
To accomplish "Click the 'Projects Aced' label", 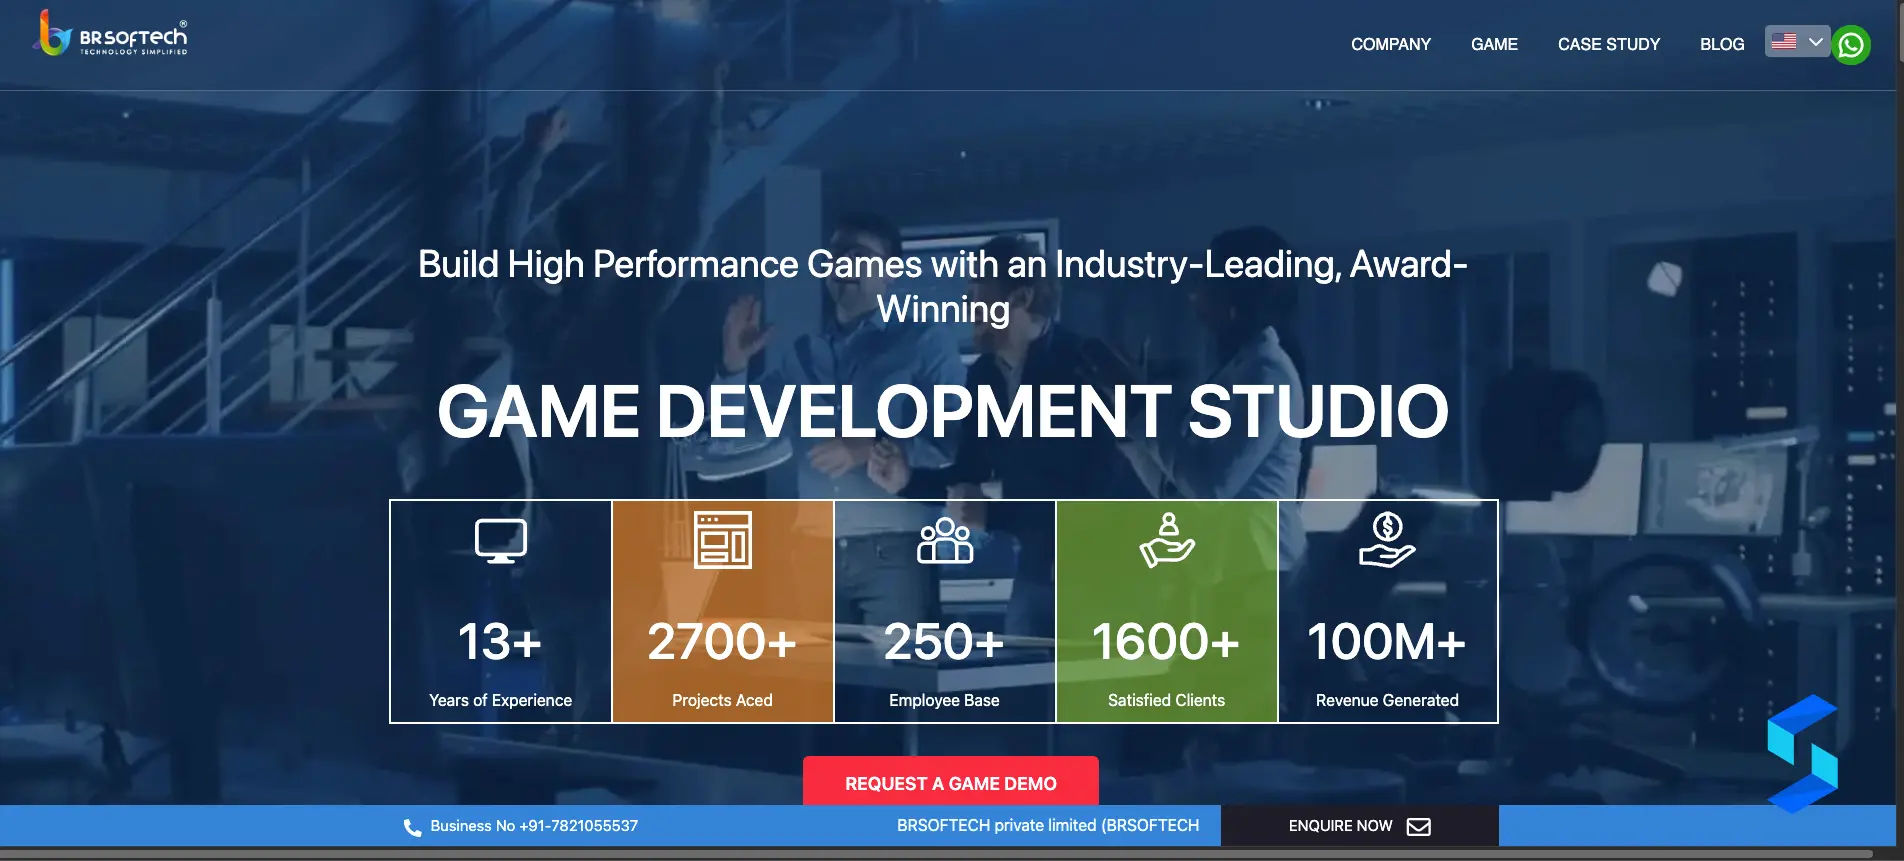I will pyautogui.click(x=722, y=700).
